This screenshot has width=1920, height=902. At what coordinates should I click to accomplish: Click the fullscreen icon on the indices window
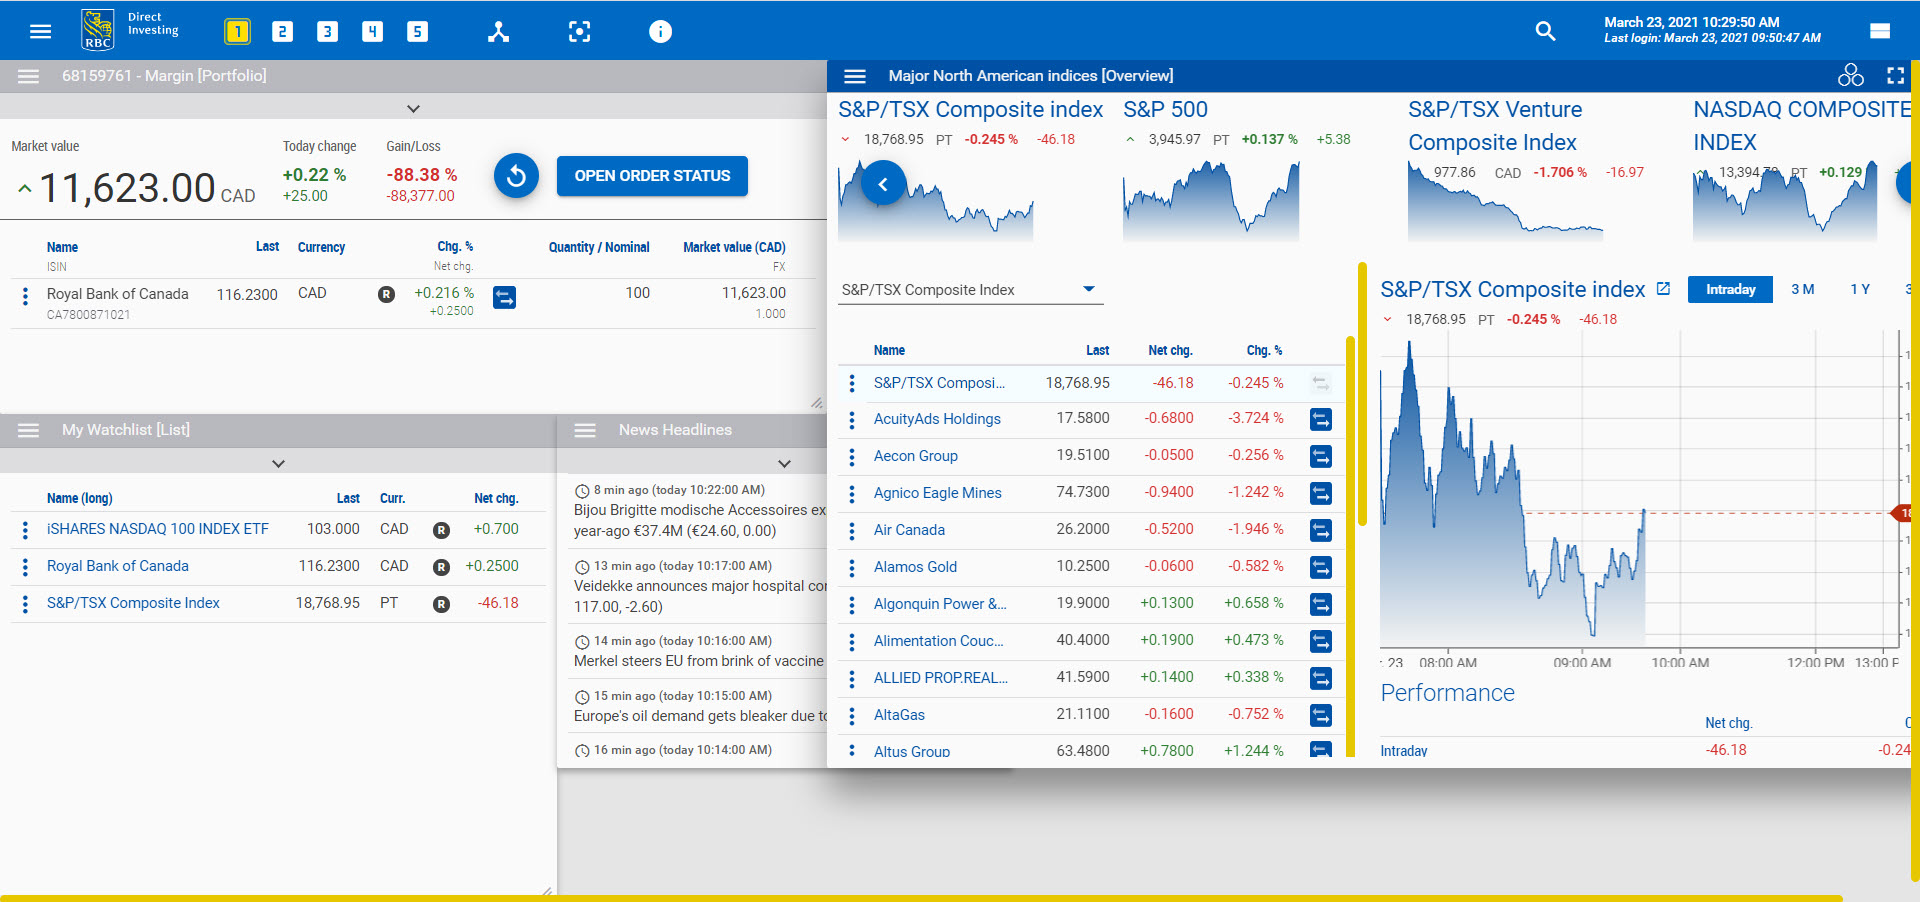pos(1896,75)
